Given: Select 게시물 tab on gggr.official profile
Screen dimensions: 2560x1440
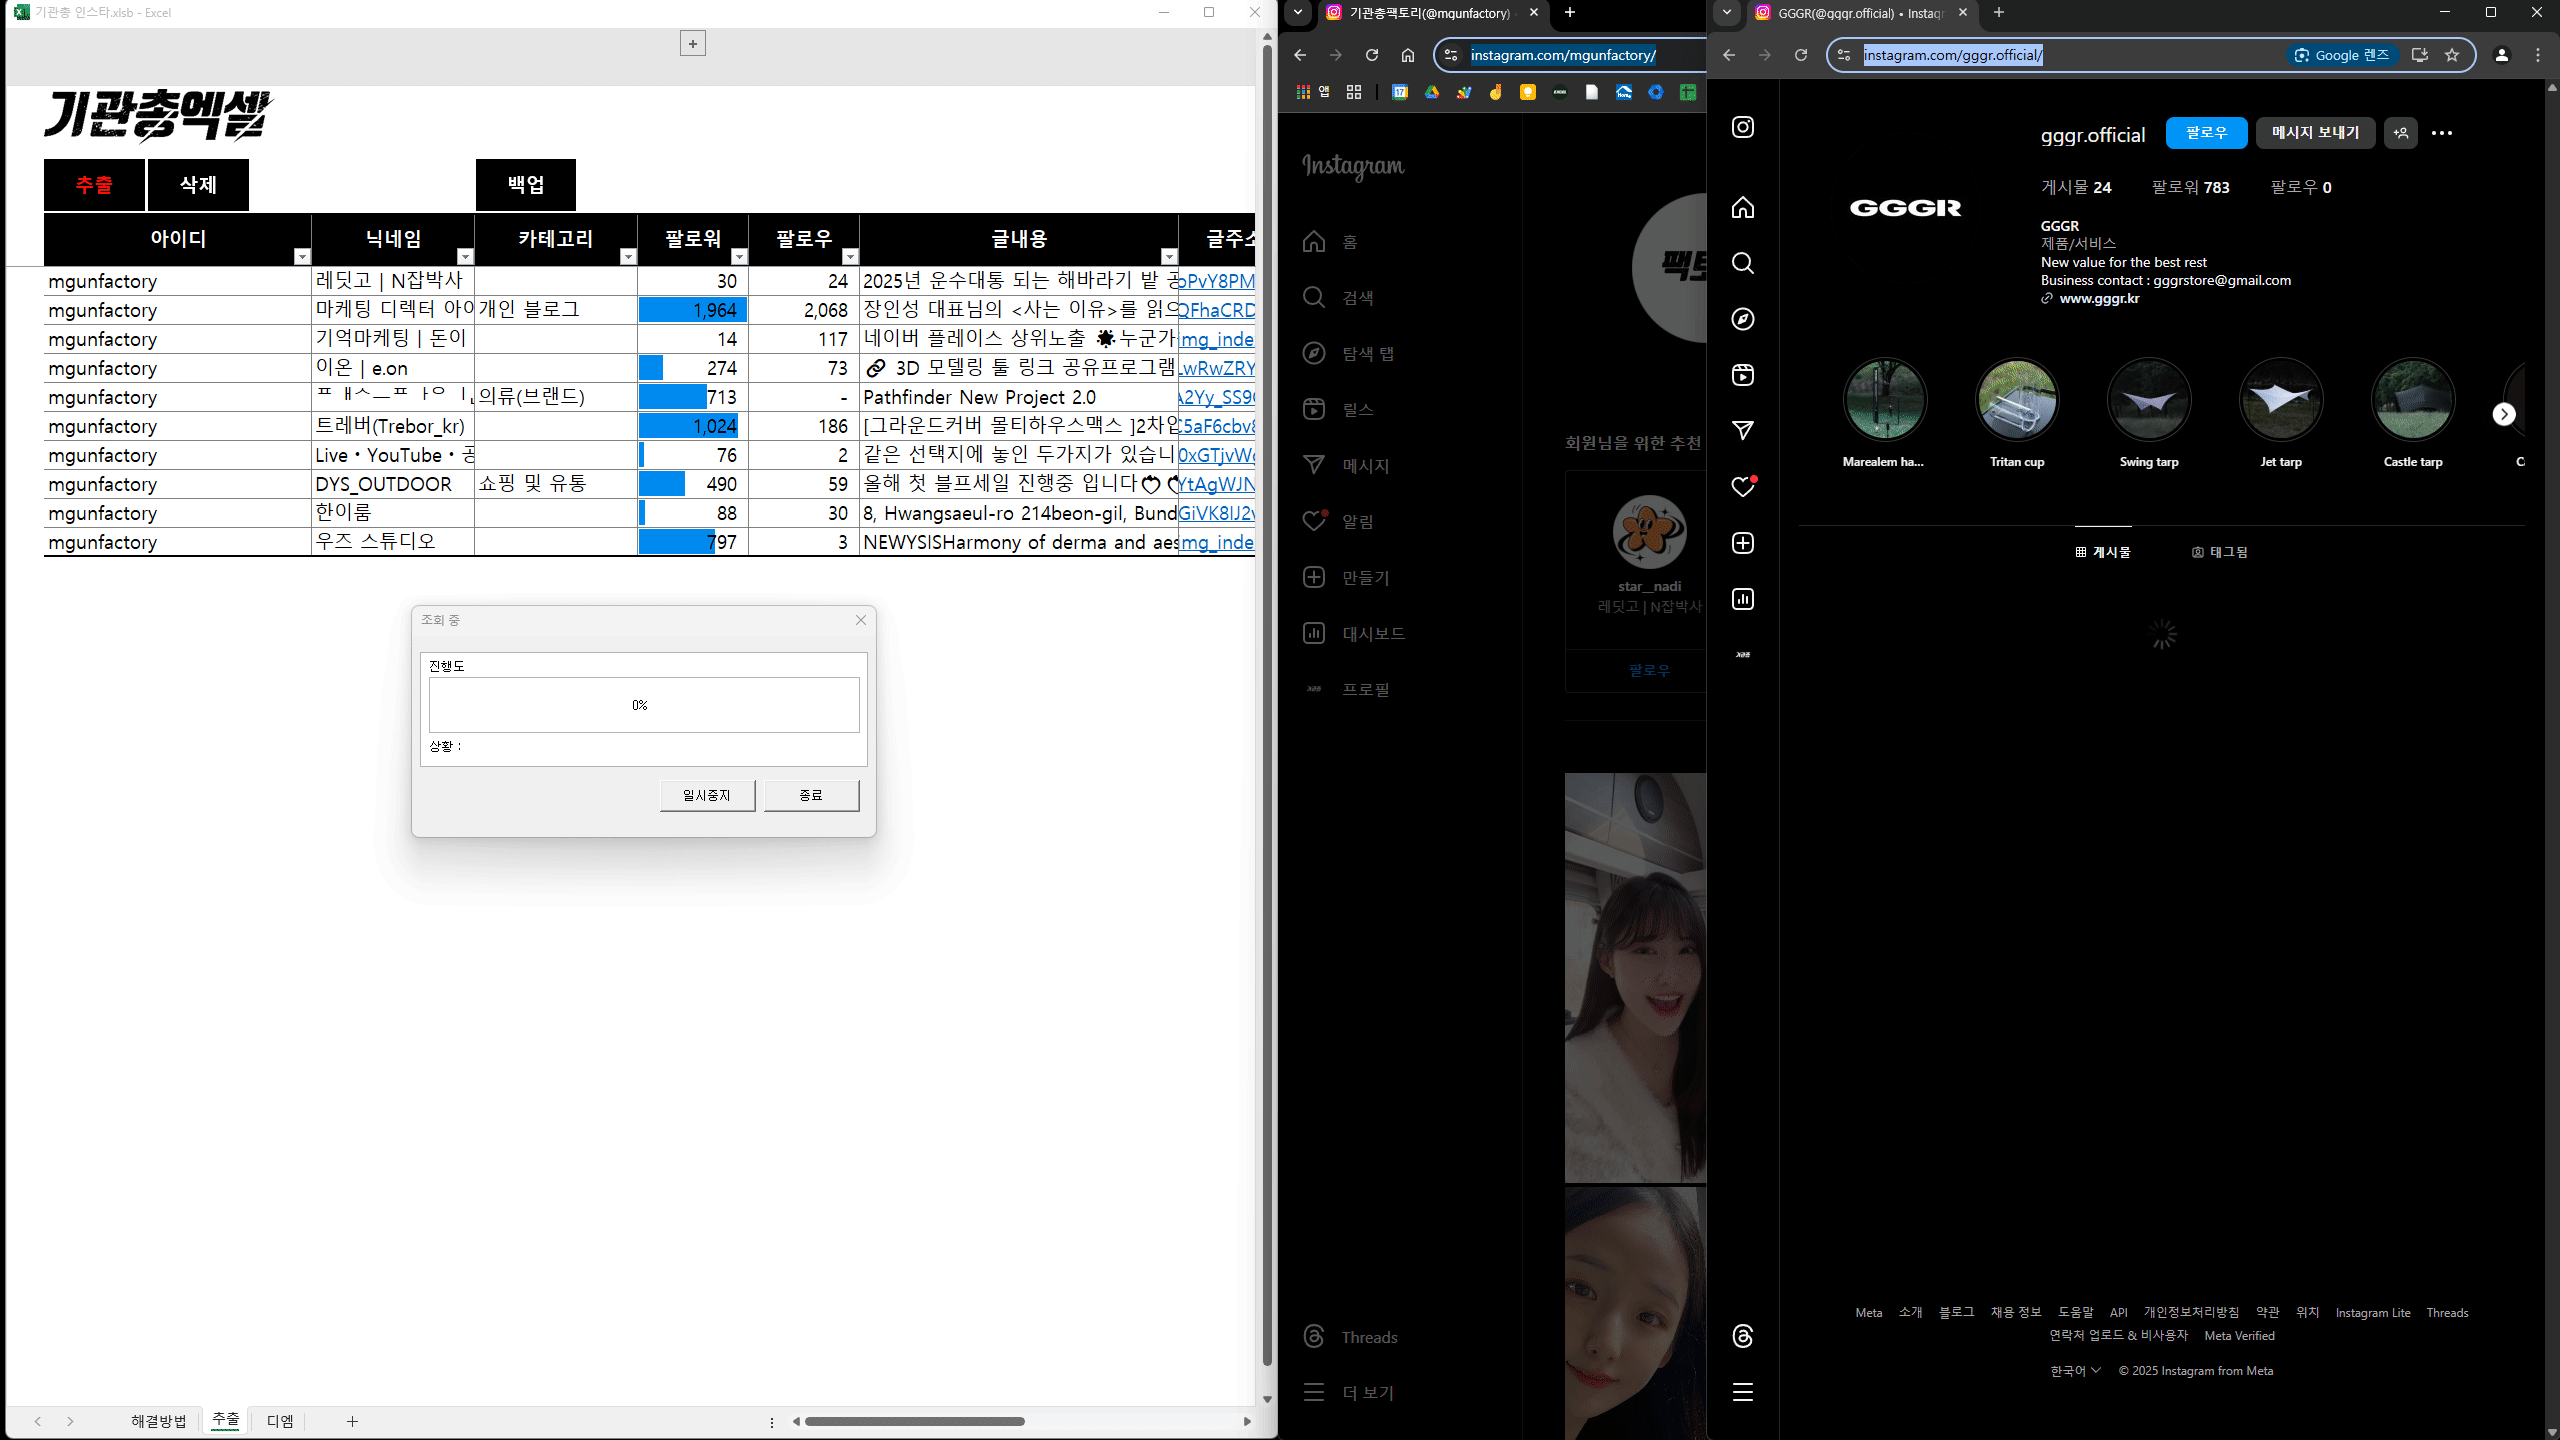Looking at the screenshot, I should pyautogui.click(x=2103, y=552).
